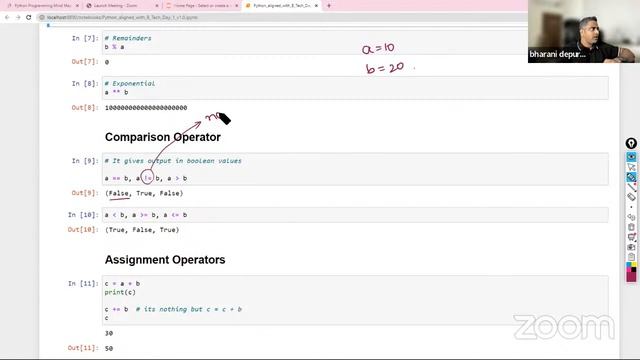This screenshot has width=640, height=360.
Task: Click the browser forward arrow
Action: [18, 17]
